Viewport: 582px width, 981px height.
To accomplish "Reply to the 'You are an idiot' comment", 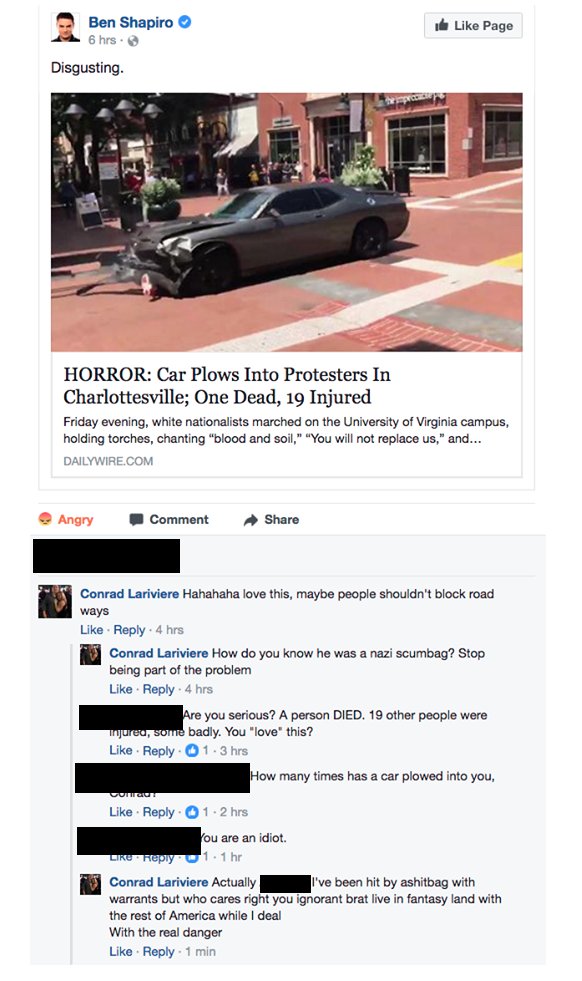I will (x=158, y=857).
